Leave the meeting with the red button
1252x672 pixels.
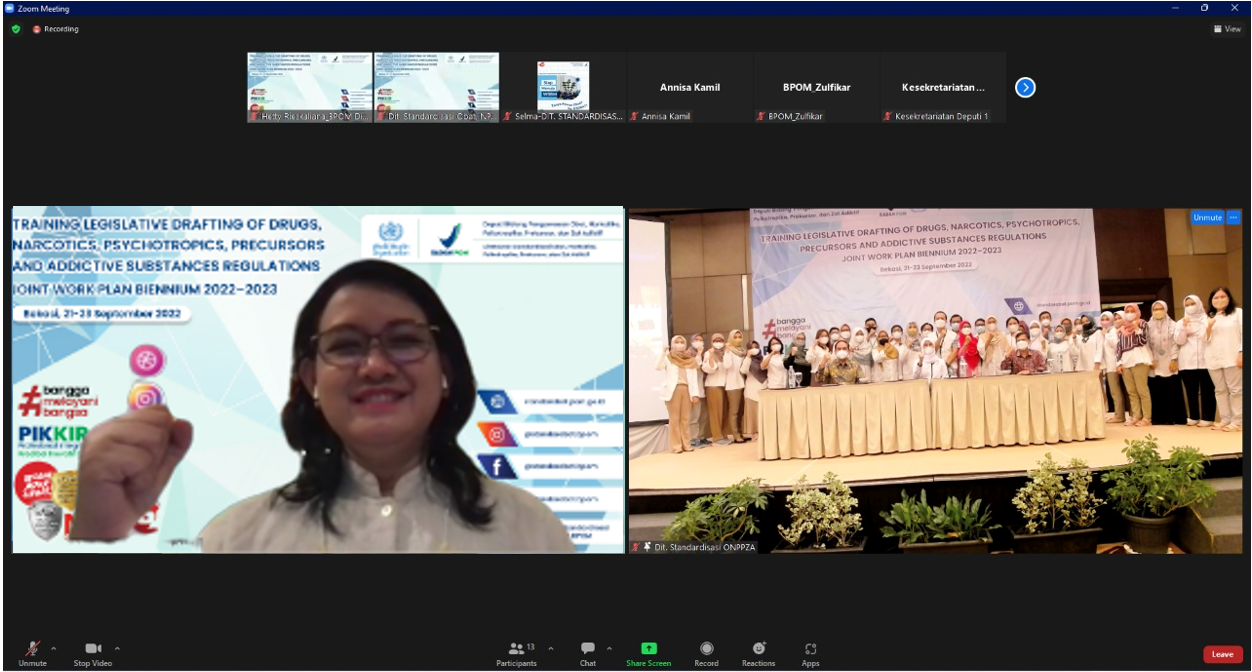(x=1222, y=654)
